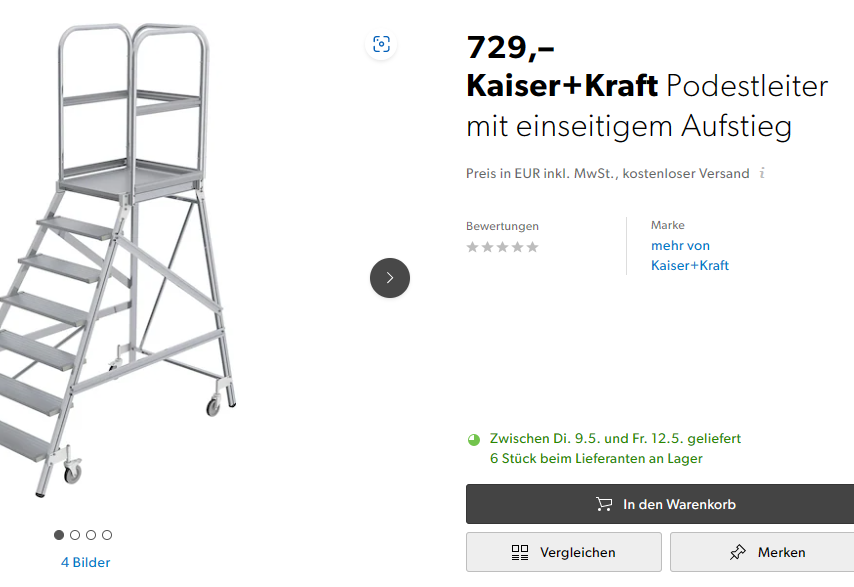Click the pin icon on Merken

pyautogui.click(x=737, y=553)
